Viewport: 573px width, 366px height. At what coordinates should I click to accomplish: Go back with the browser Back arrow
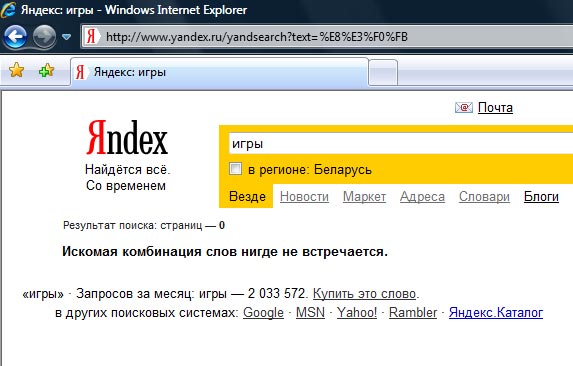15,37
